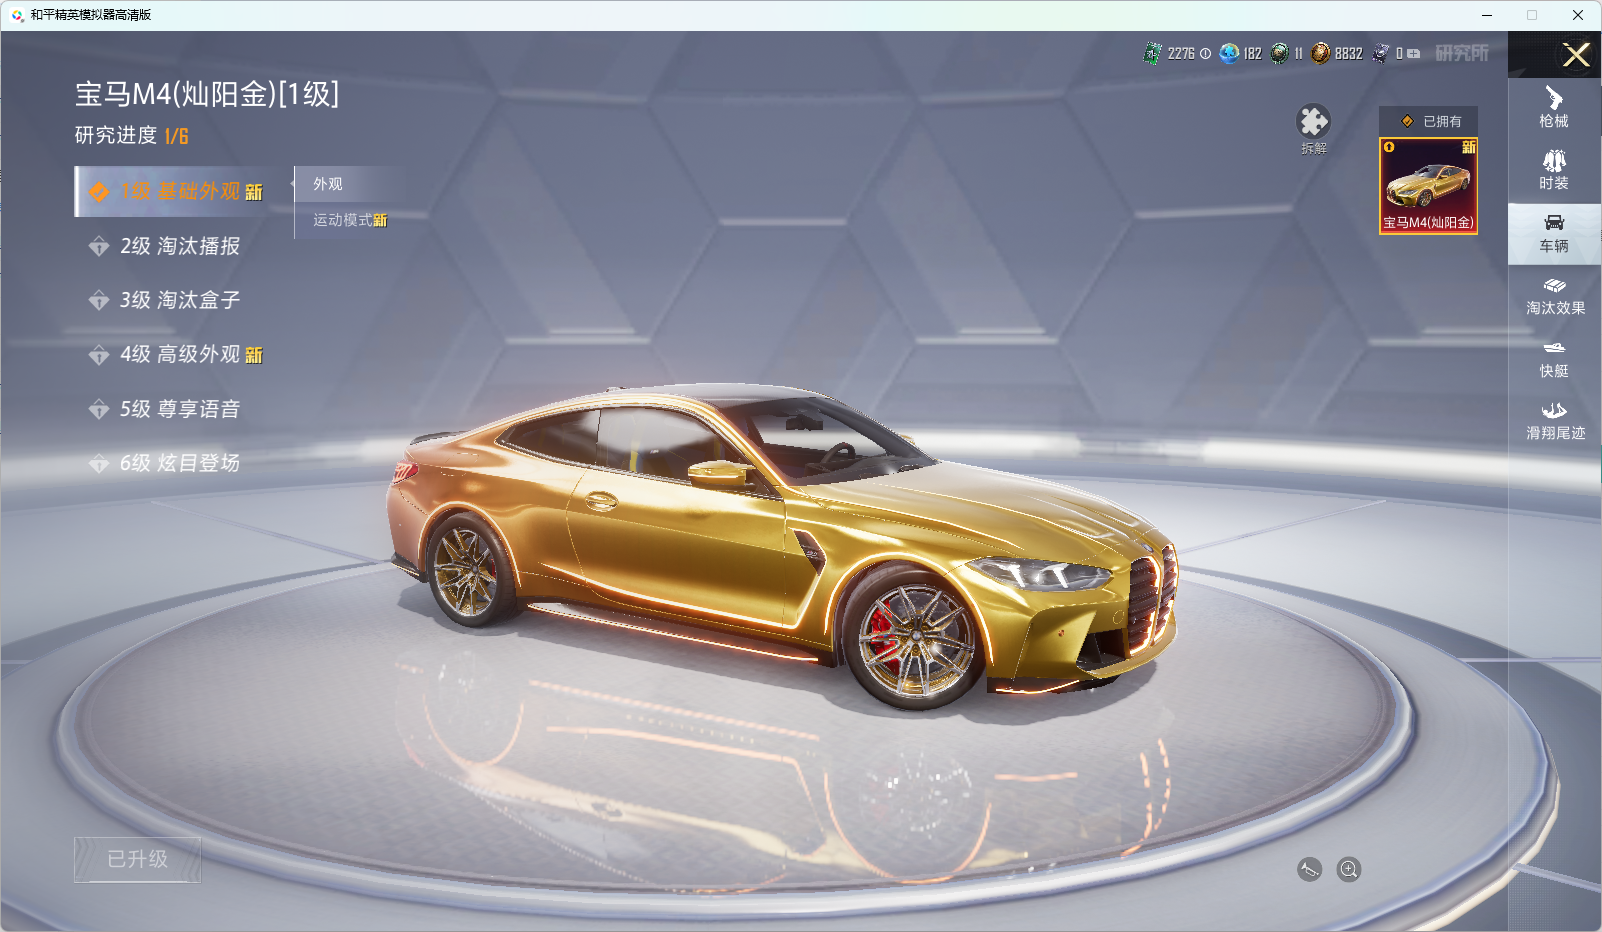
Task: Minimize the 和平精英模拟器 window
Action: (1487, 15)
